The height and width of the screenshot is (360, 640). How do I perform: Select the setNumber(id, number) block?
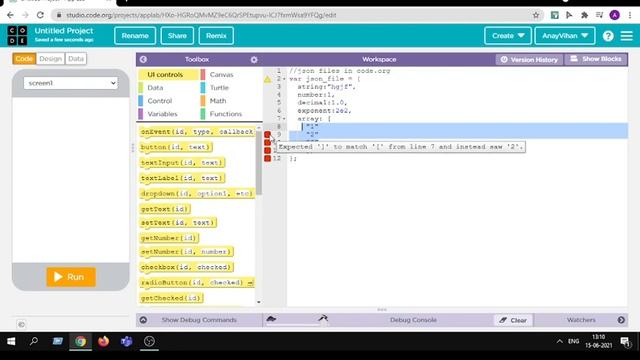point(187,252)
